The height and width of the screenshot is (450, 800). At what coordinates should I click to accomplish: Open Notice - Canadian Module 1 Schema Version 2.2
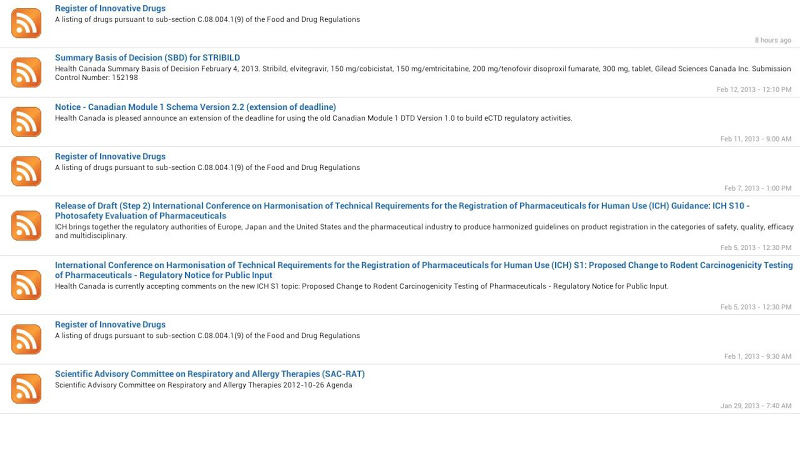195,107
